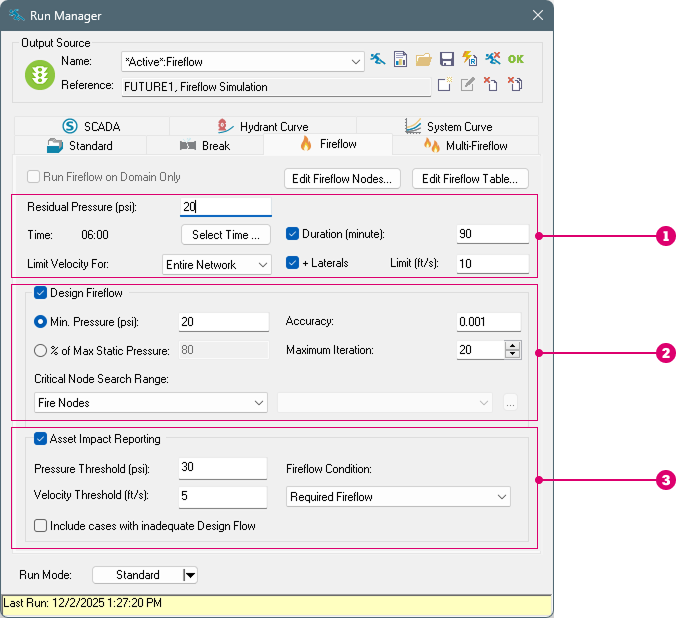Click the green traffic light status icon
This screenshot has width=676, height=618.
[40, 75]
